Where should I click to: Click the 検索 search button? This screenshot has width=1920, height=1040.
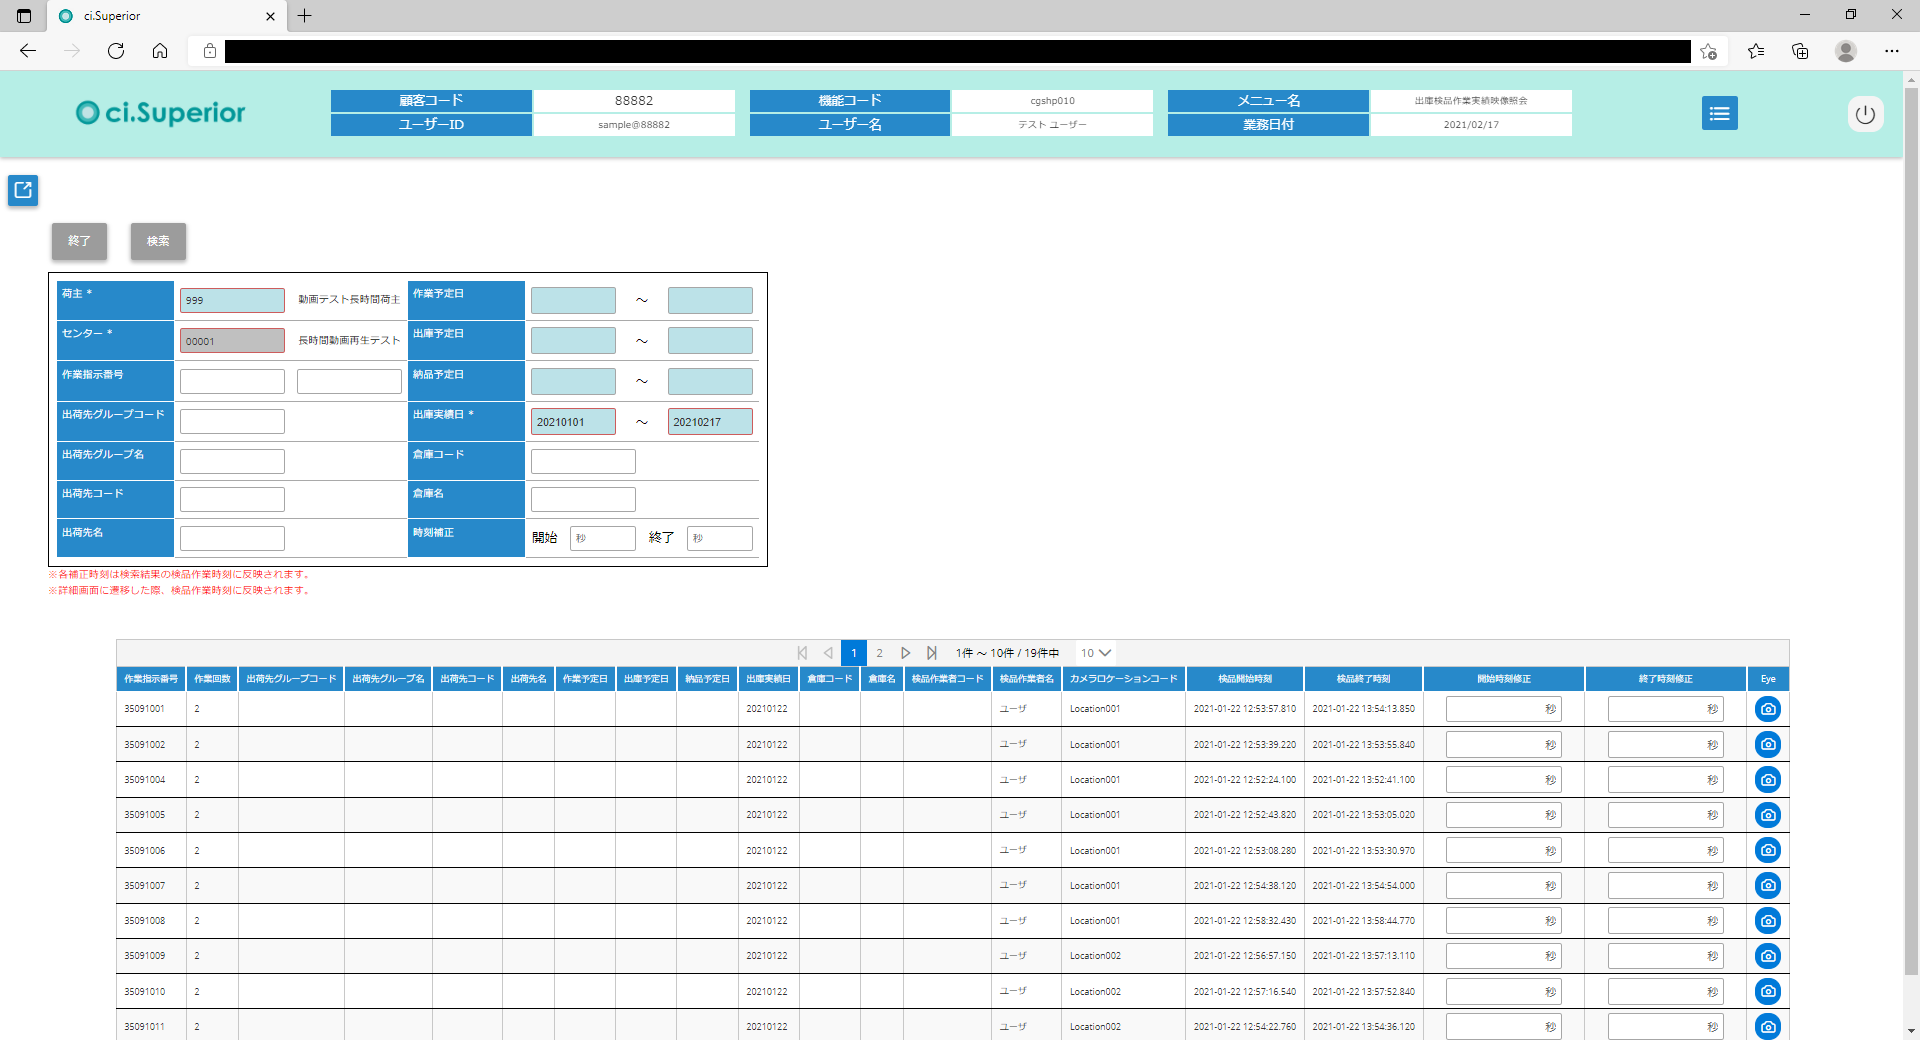tap(158, 241)
